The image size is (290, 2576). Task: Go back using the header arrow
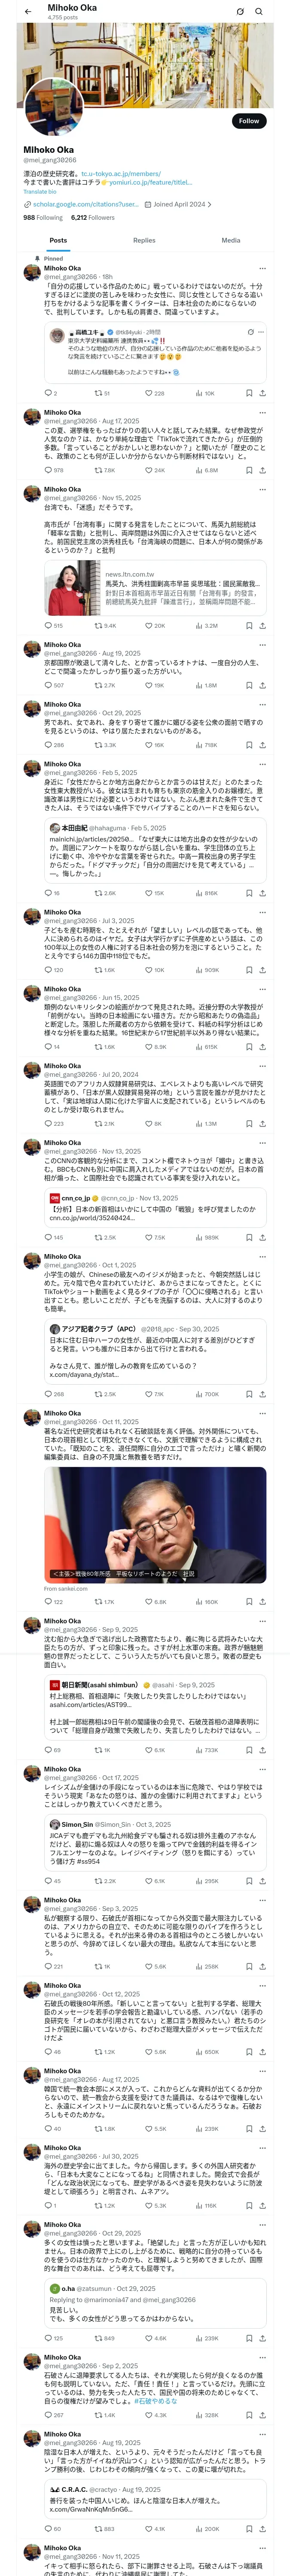tap(28, 12)
